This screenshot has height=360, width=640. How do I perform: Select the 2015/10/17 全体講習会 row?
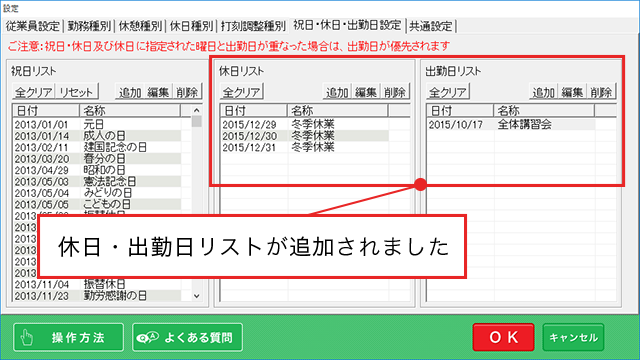pyautogui.click(x=511, y=124)
